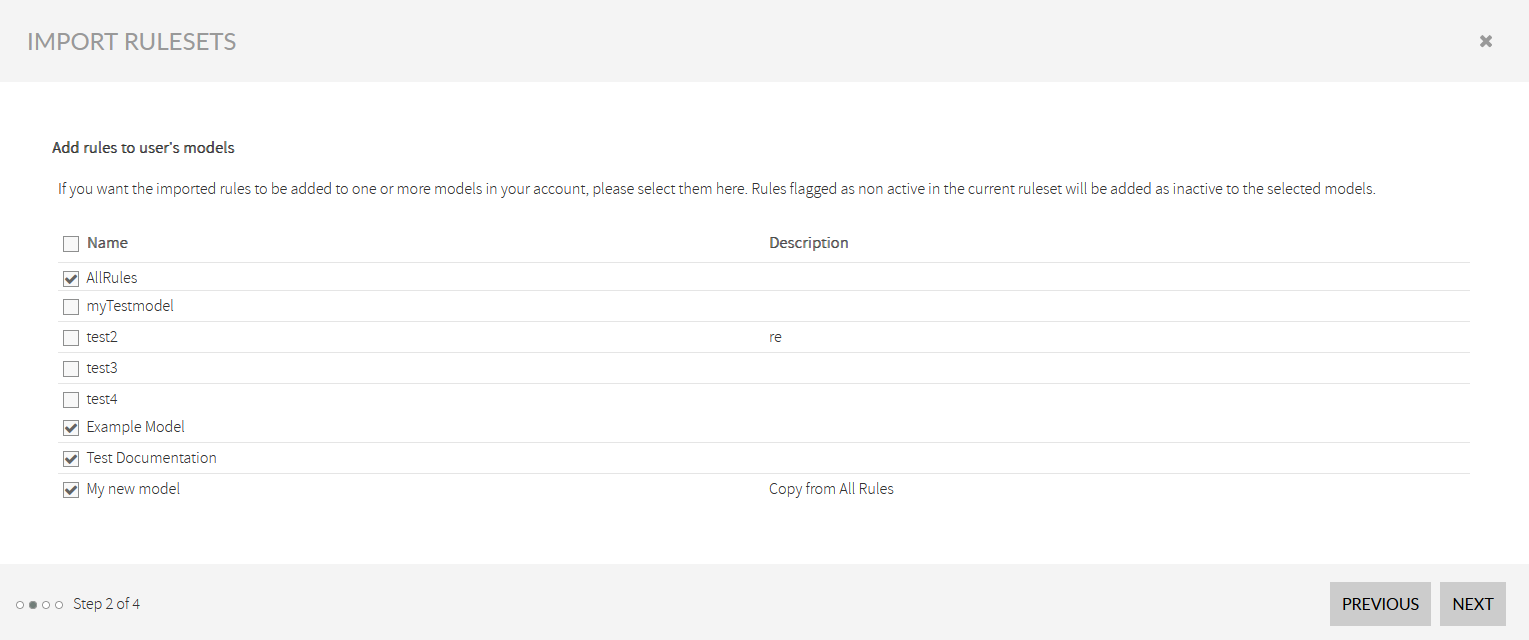This screenshot has height=640, width=1529.
Task: Click the Name column header
Action: coord(106,242)
